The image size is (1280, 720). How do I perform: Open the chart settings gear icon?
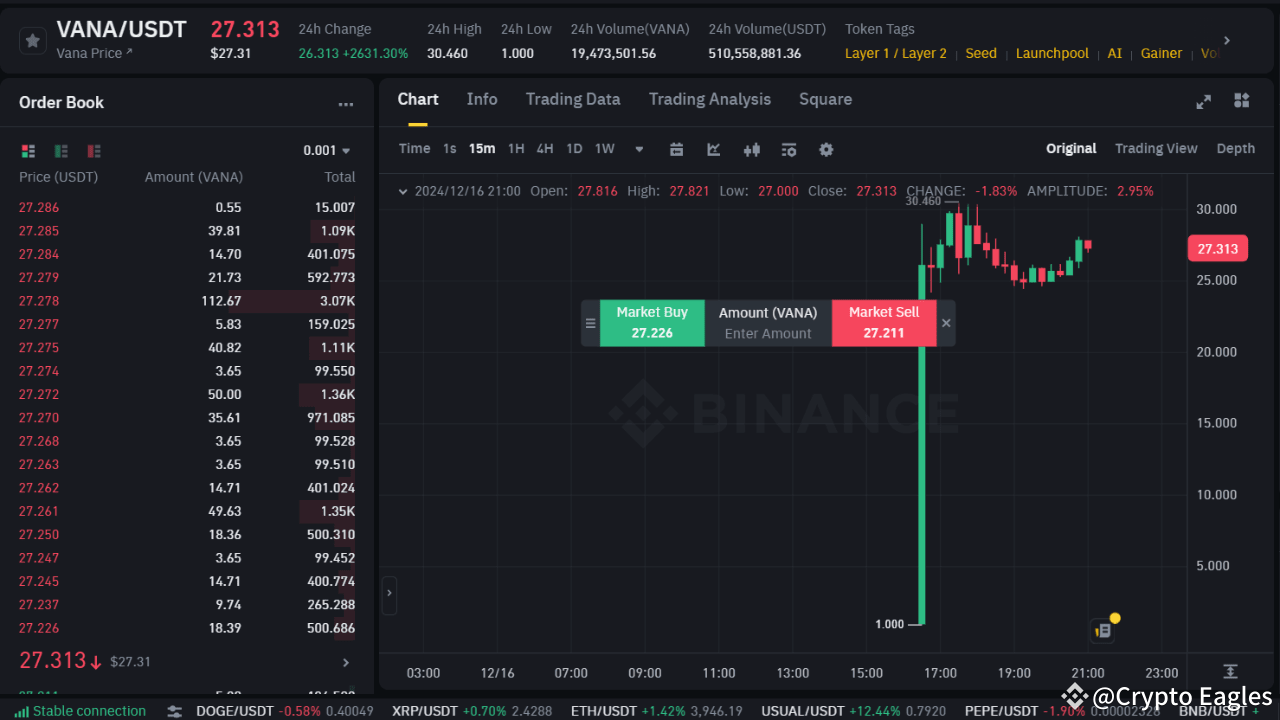(x=826, y=149)
